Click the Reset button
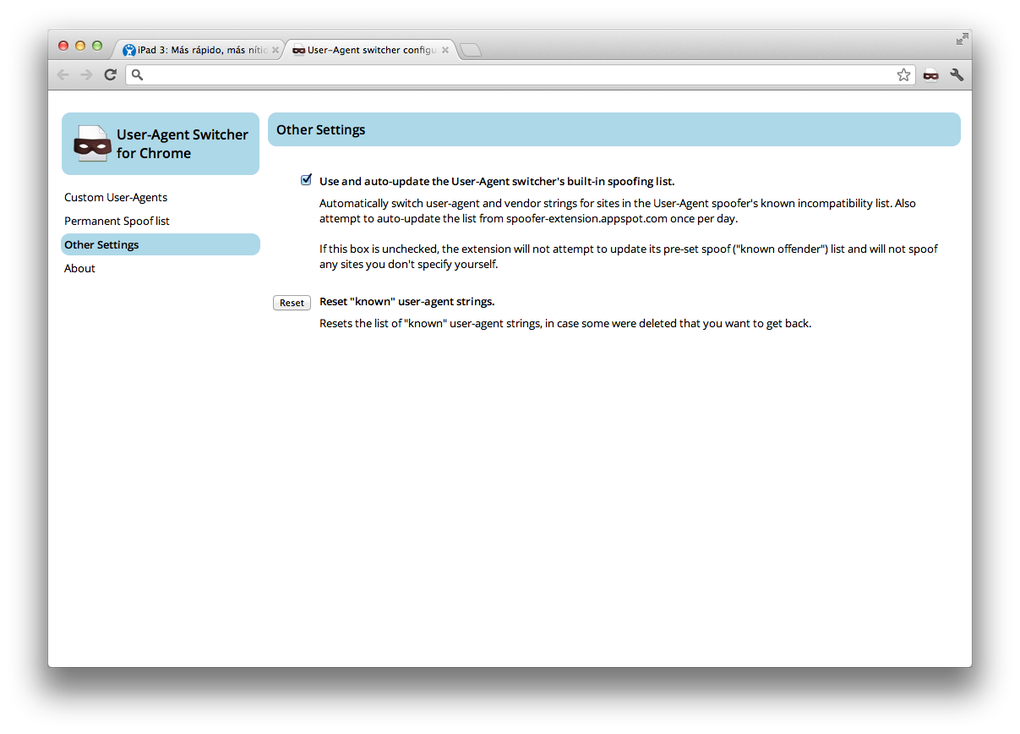The height and width of the screenshot is (734, 1020). pos(291,303)
